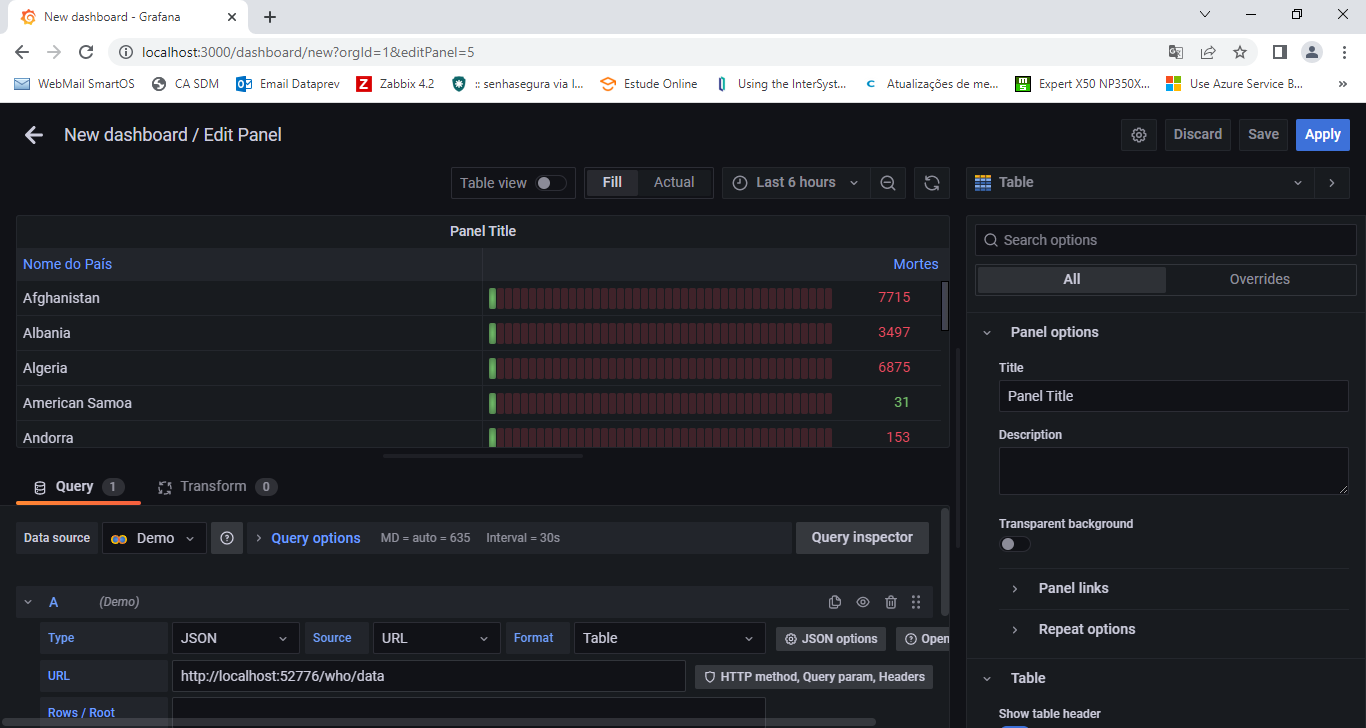Switch to the Transform tab
The height and width of the screenshot is (728, 1366).
(213, 487)
